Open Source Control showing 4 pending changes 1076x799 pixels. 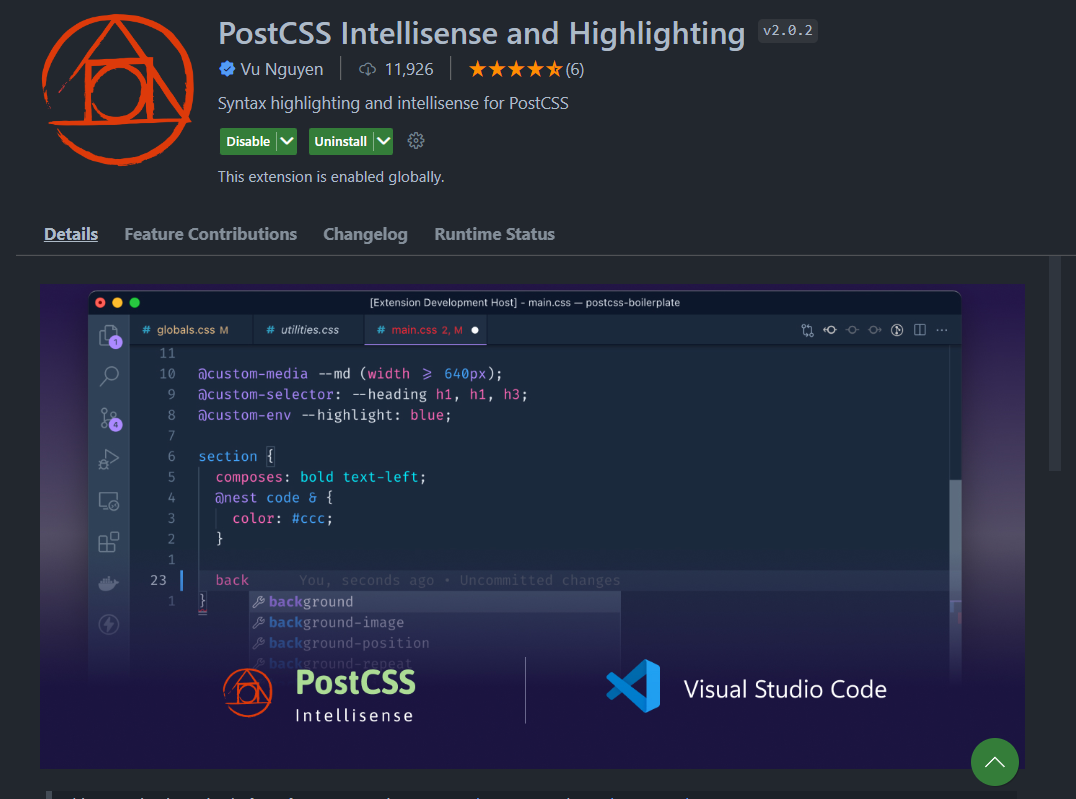point(109,417)
